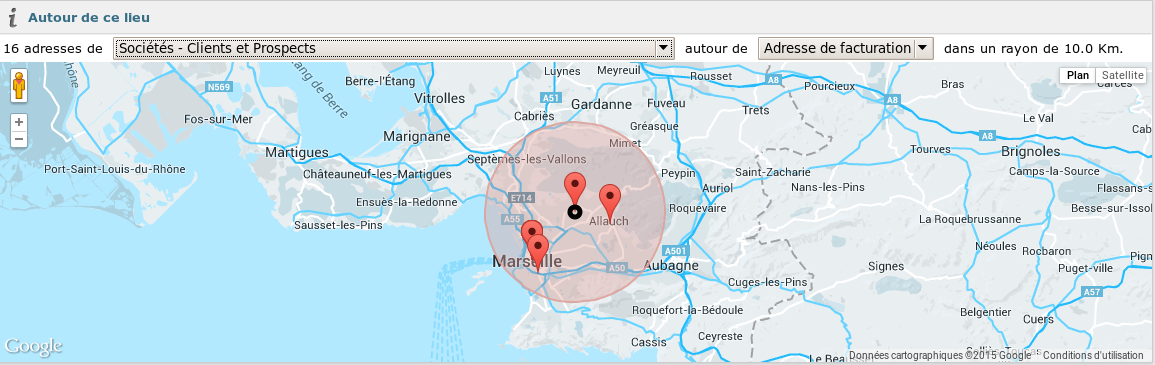Click the Cuges-les-Pins label
This screenshot has height=365, width=1155.
(767, 283)
